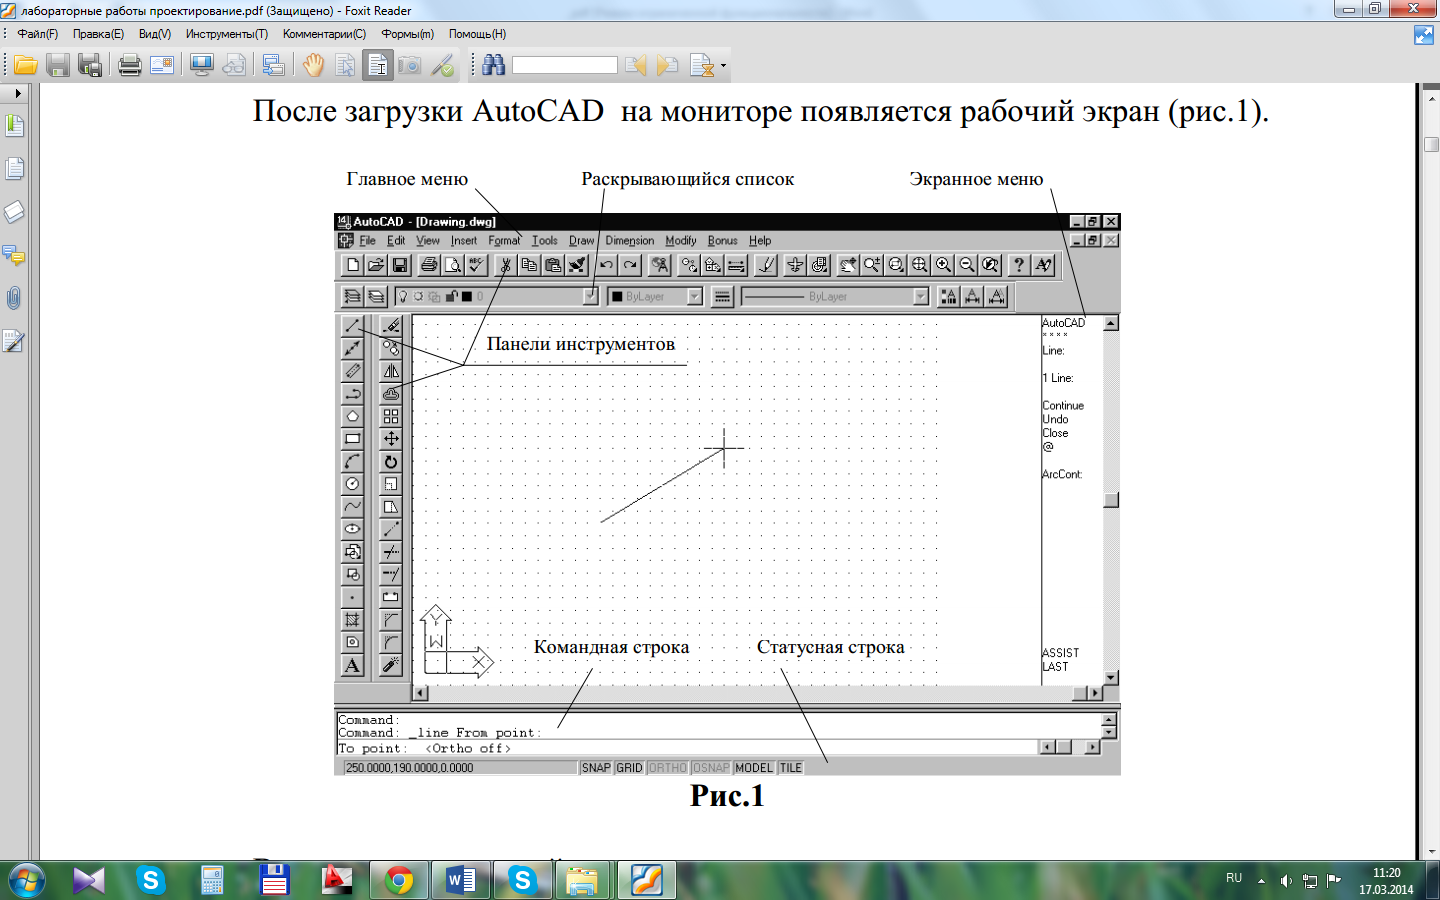Open the Инструменты(T) menu
Viewport: 1440px width, 900px height.
click(x=227, y=34)
